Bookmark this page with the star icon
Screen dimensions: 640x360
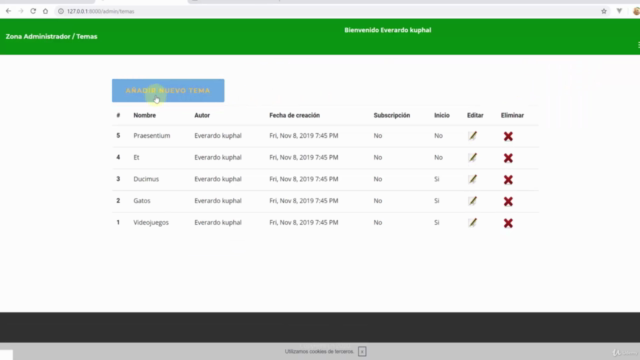click(604, 11)
